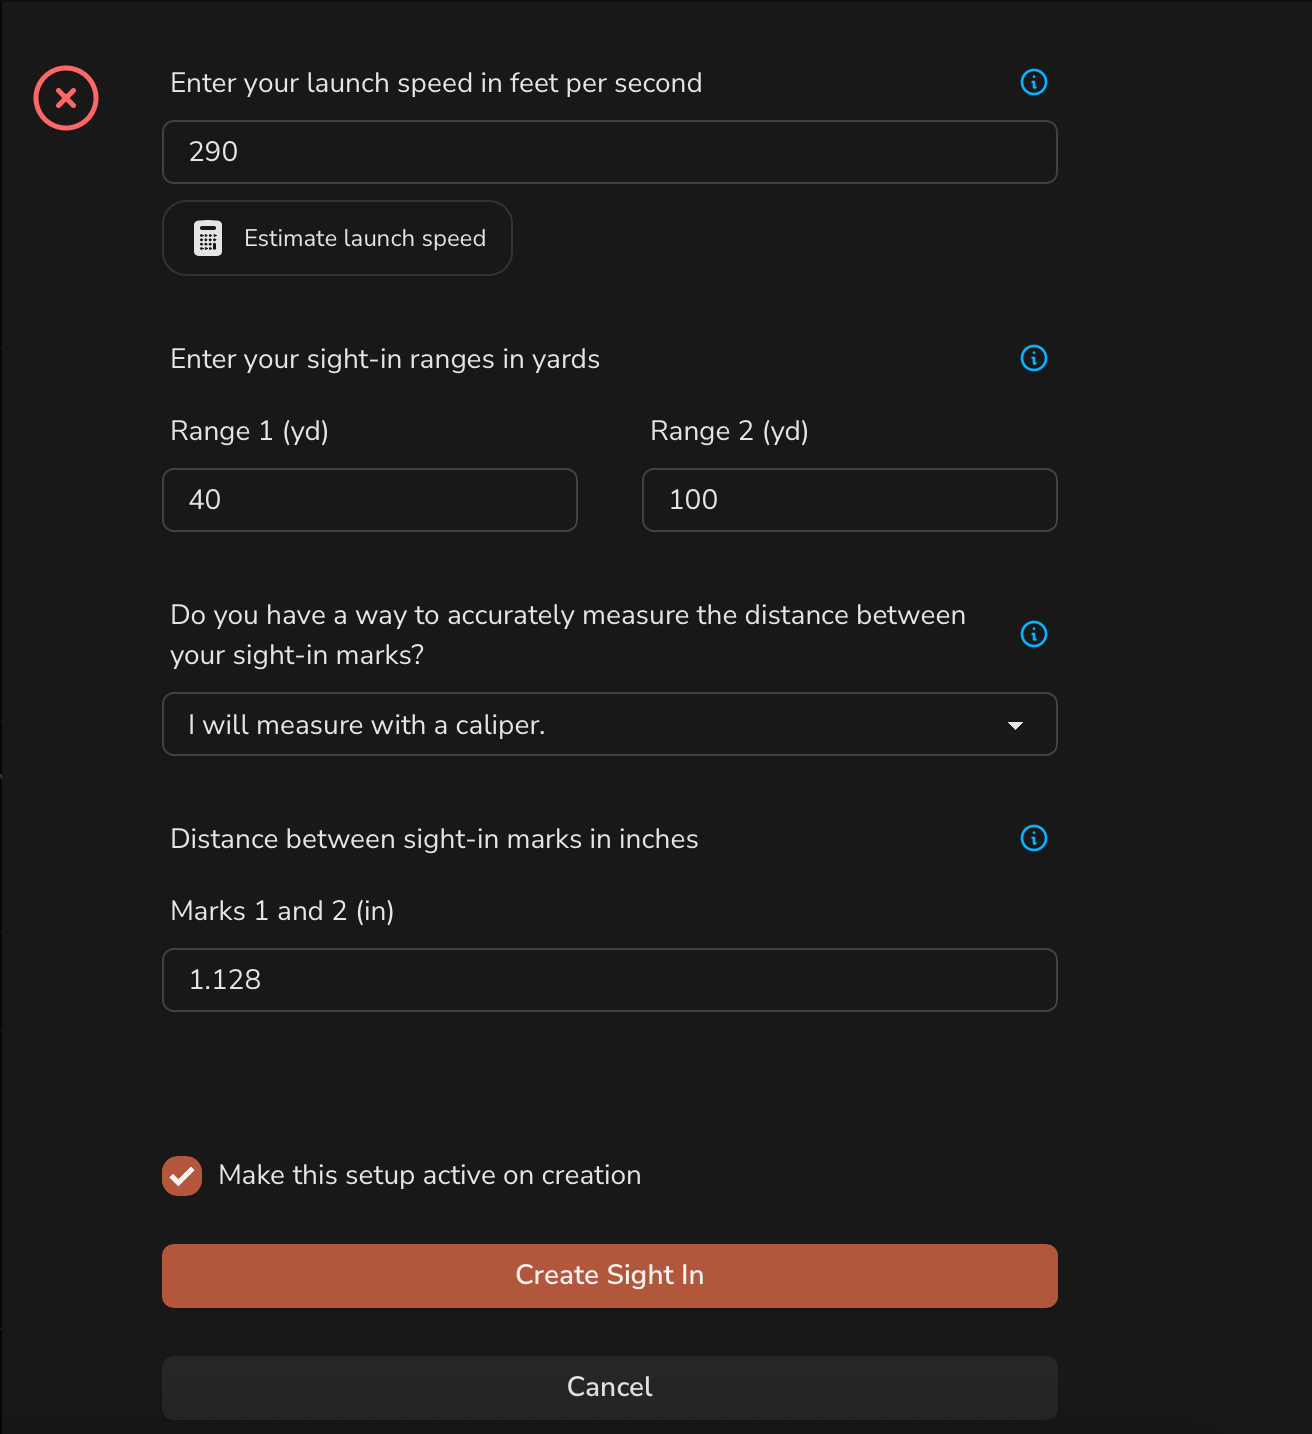This screenshot has height=1434, width=1312.
Task: Select the Range 2 field with value 100
Action: tap(850, 500)
